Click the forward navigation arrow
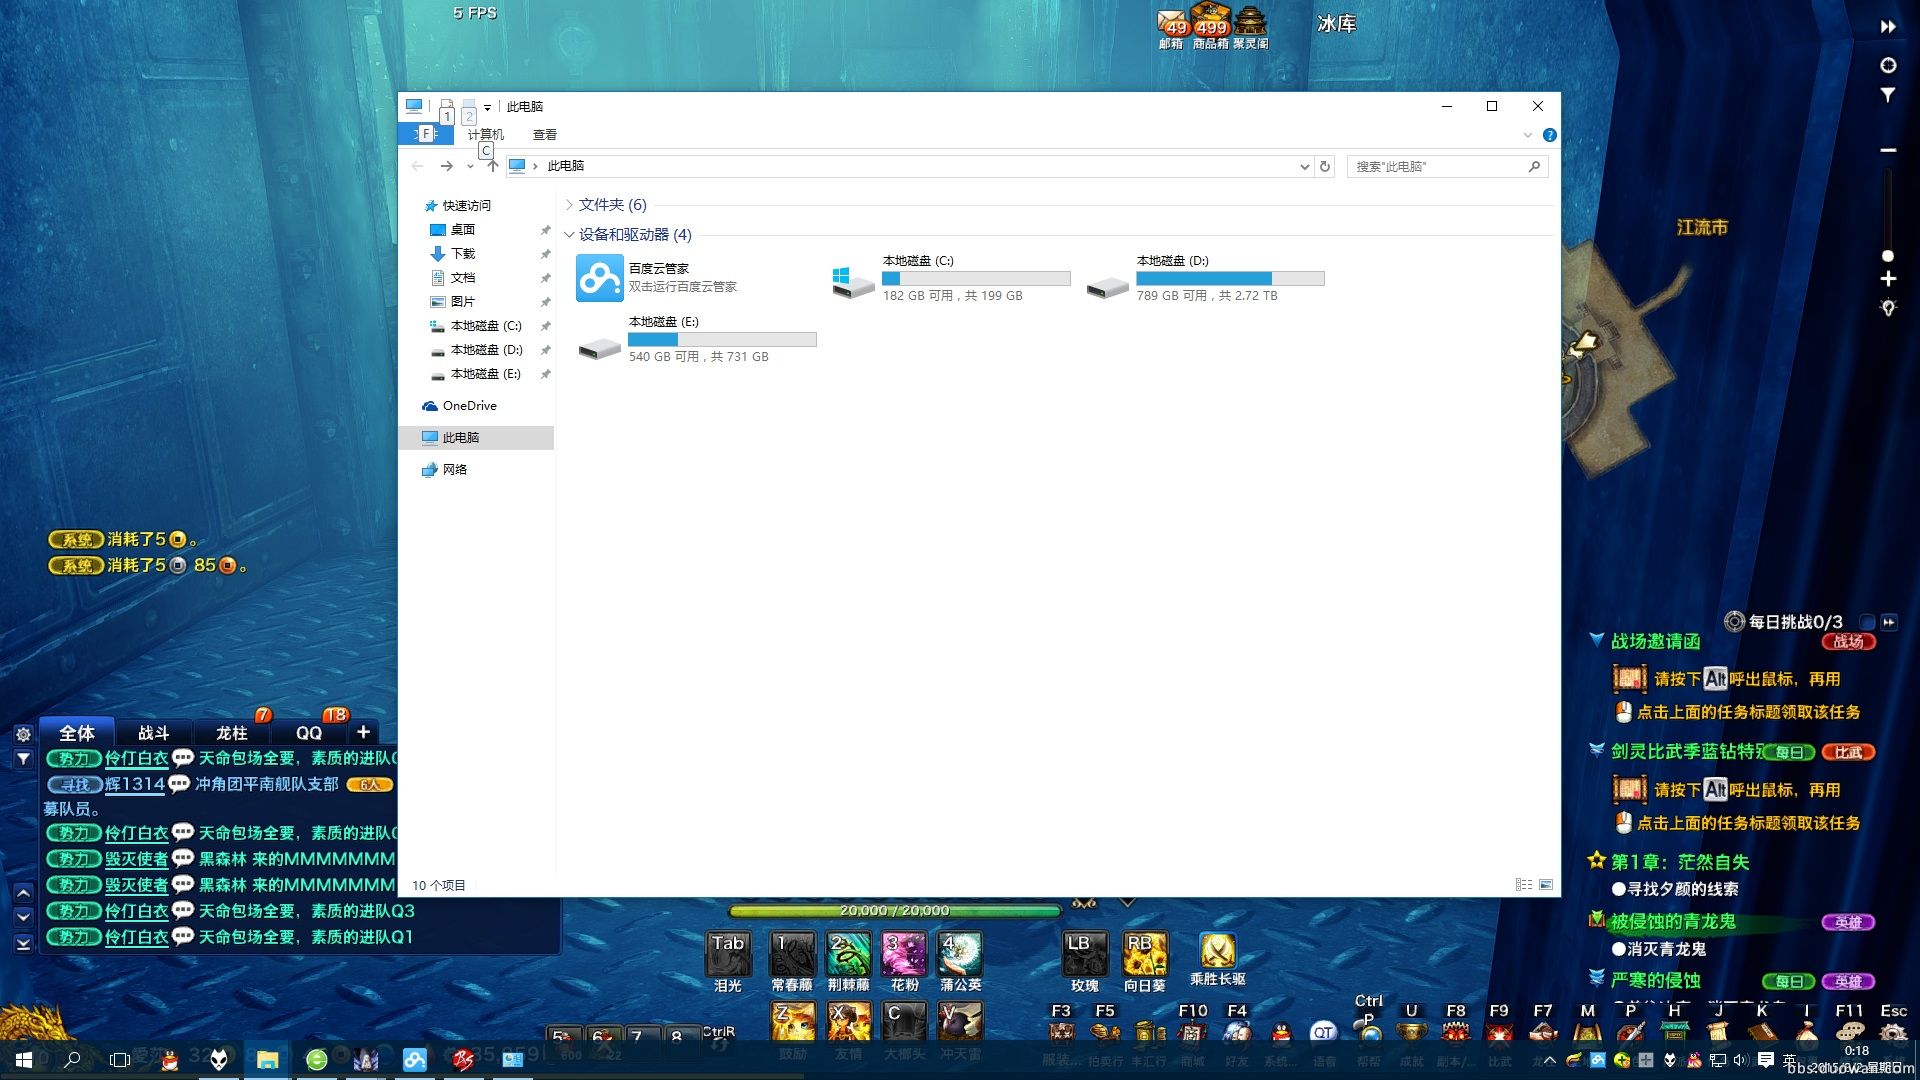This screenshot has width=1920, height=1080. pos(446,166)
